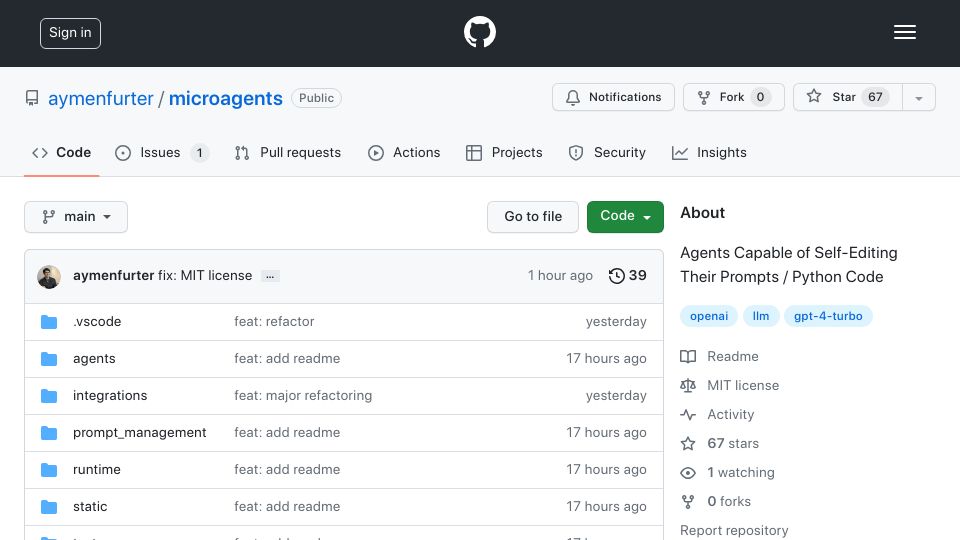
Task: Open 'feat: add readme' commit for agents
Action: 287,359
